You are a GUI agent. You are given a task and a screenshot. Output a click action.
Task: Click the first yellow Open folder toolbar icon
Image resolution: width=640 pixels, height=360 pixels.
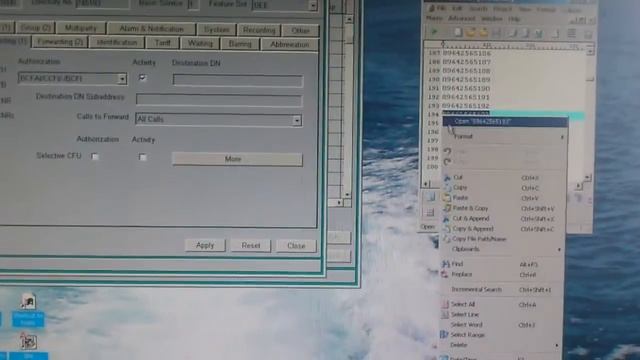coord(471,33)
